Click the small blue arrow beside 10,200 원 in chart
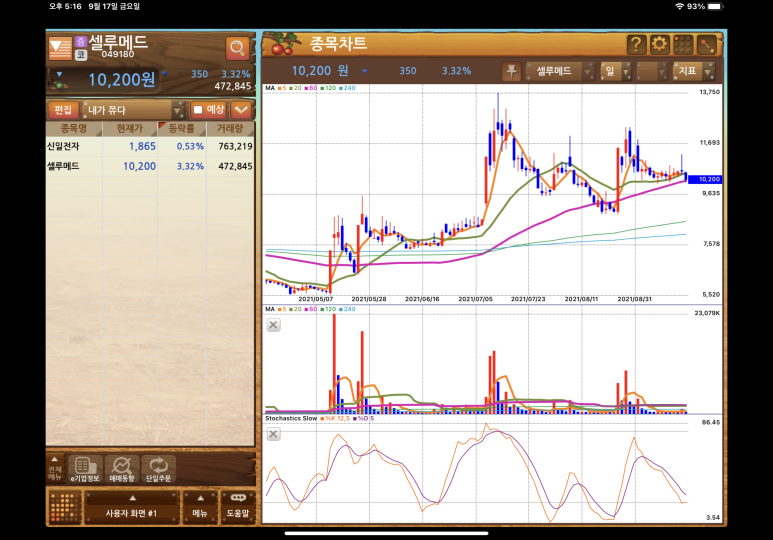The height and width of the screenshot is (540, 773). (x=364, y=71)
